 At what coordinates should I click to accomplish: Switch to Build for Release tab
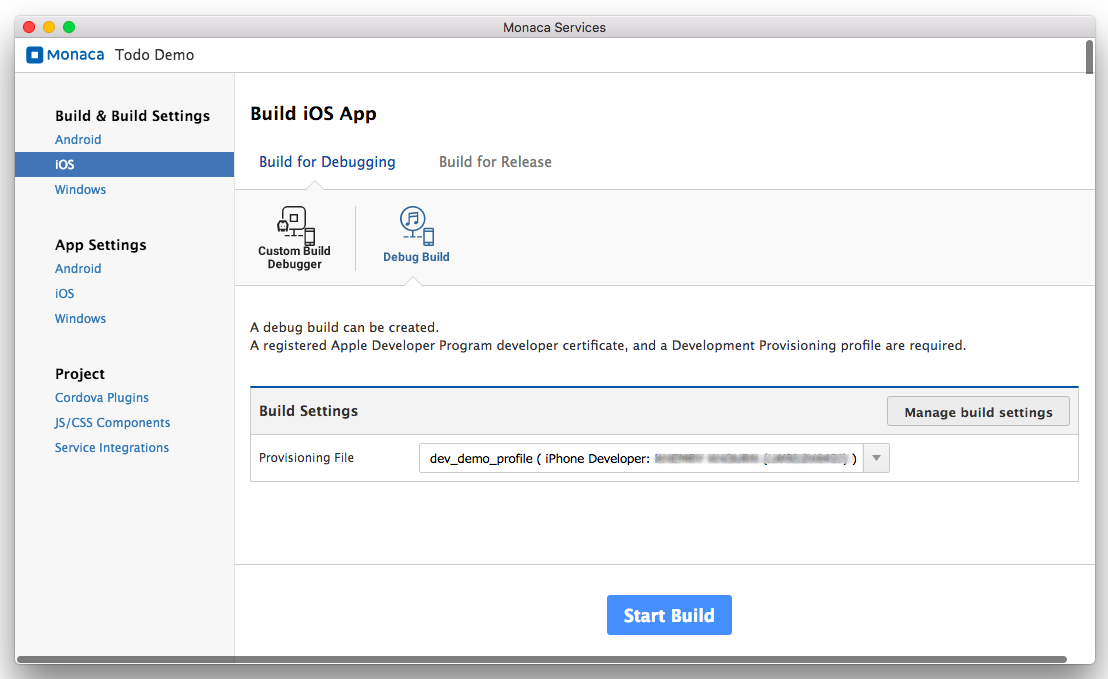[495, 162]
